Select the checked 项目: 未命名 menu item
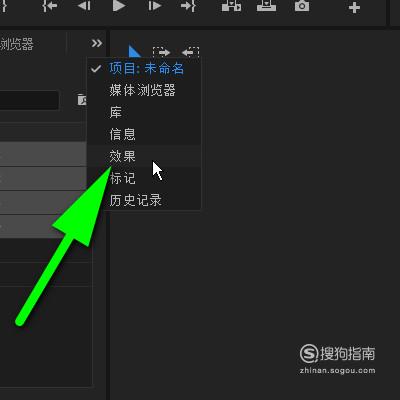 [x=144, y=69]
